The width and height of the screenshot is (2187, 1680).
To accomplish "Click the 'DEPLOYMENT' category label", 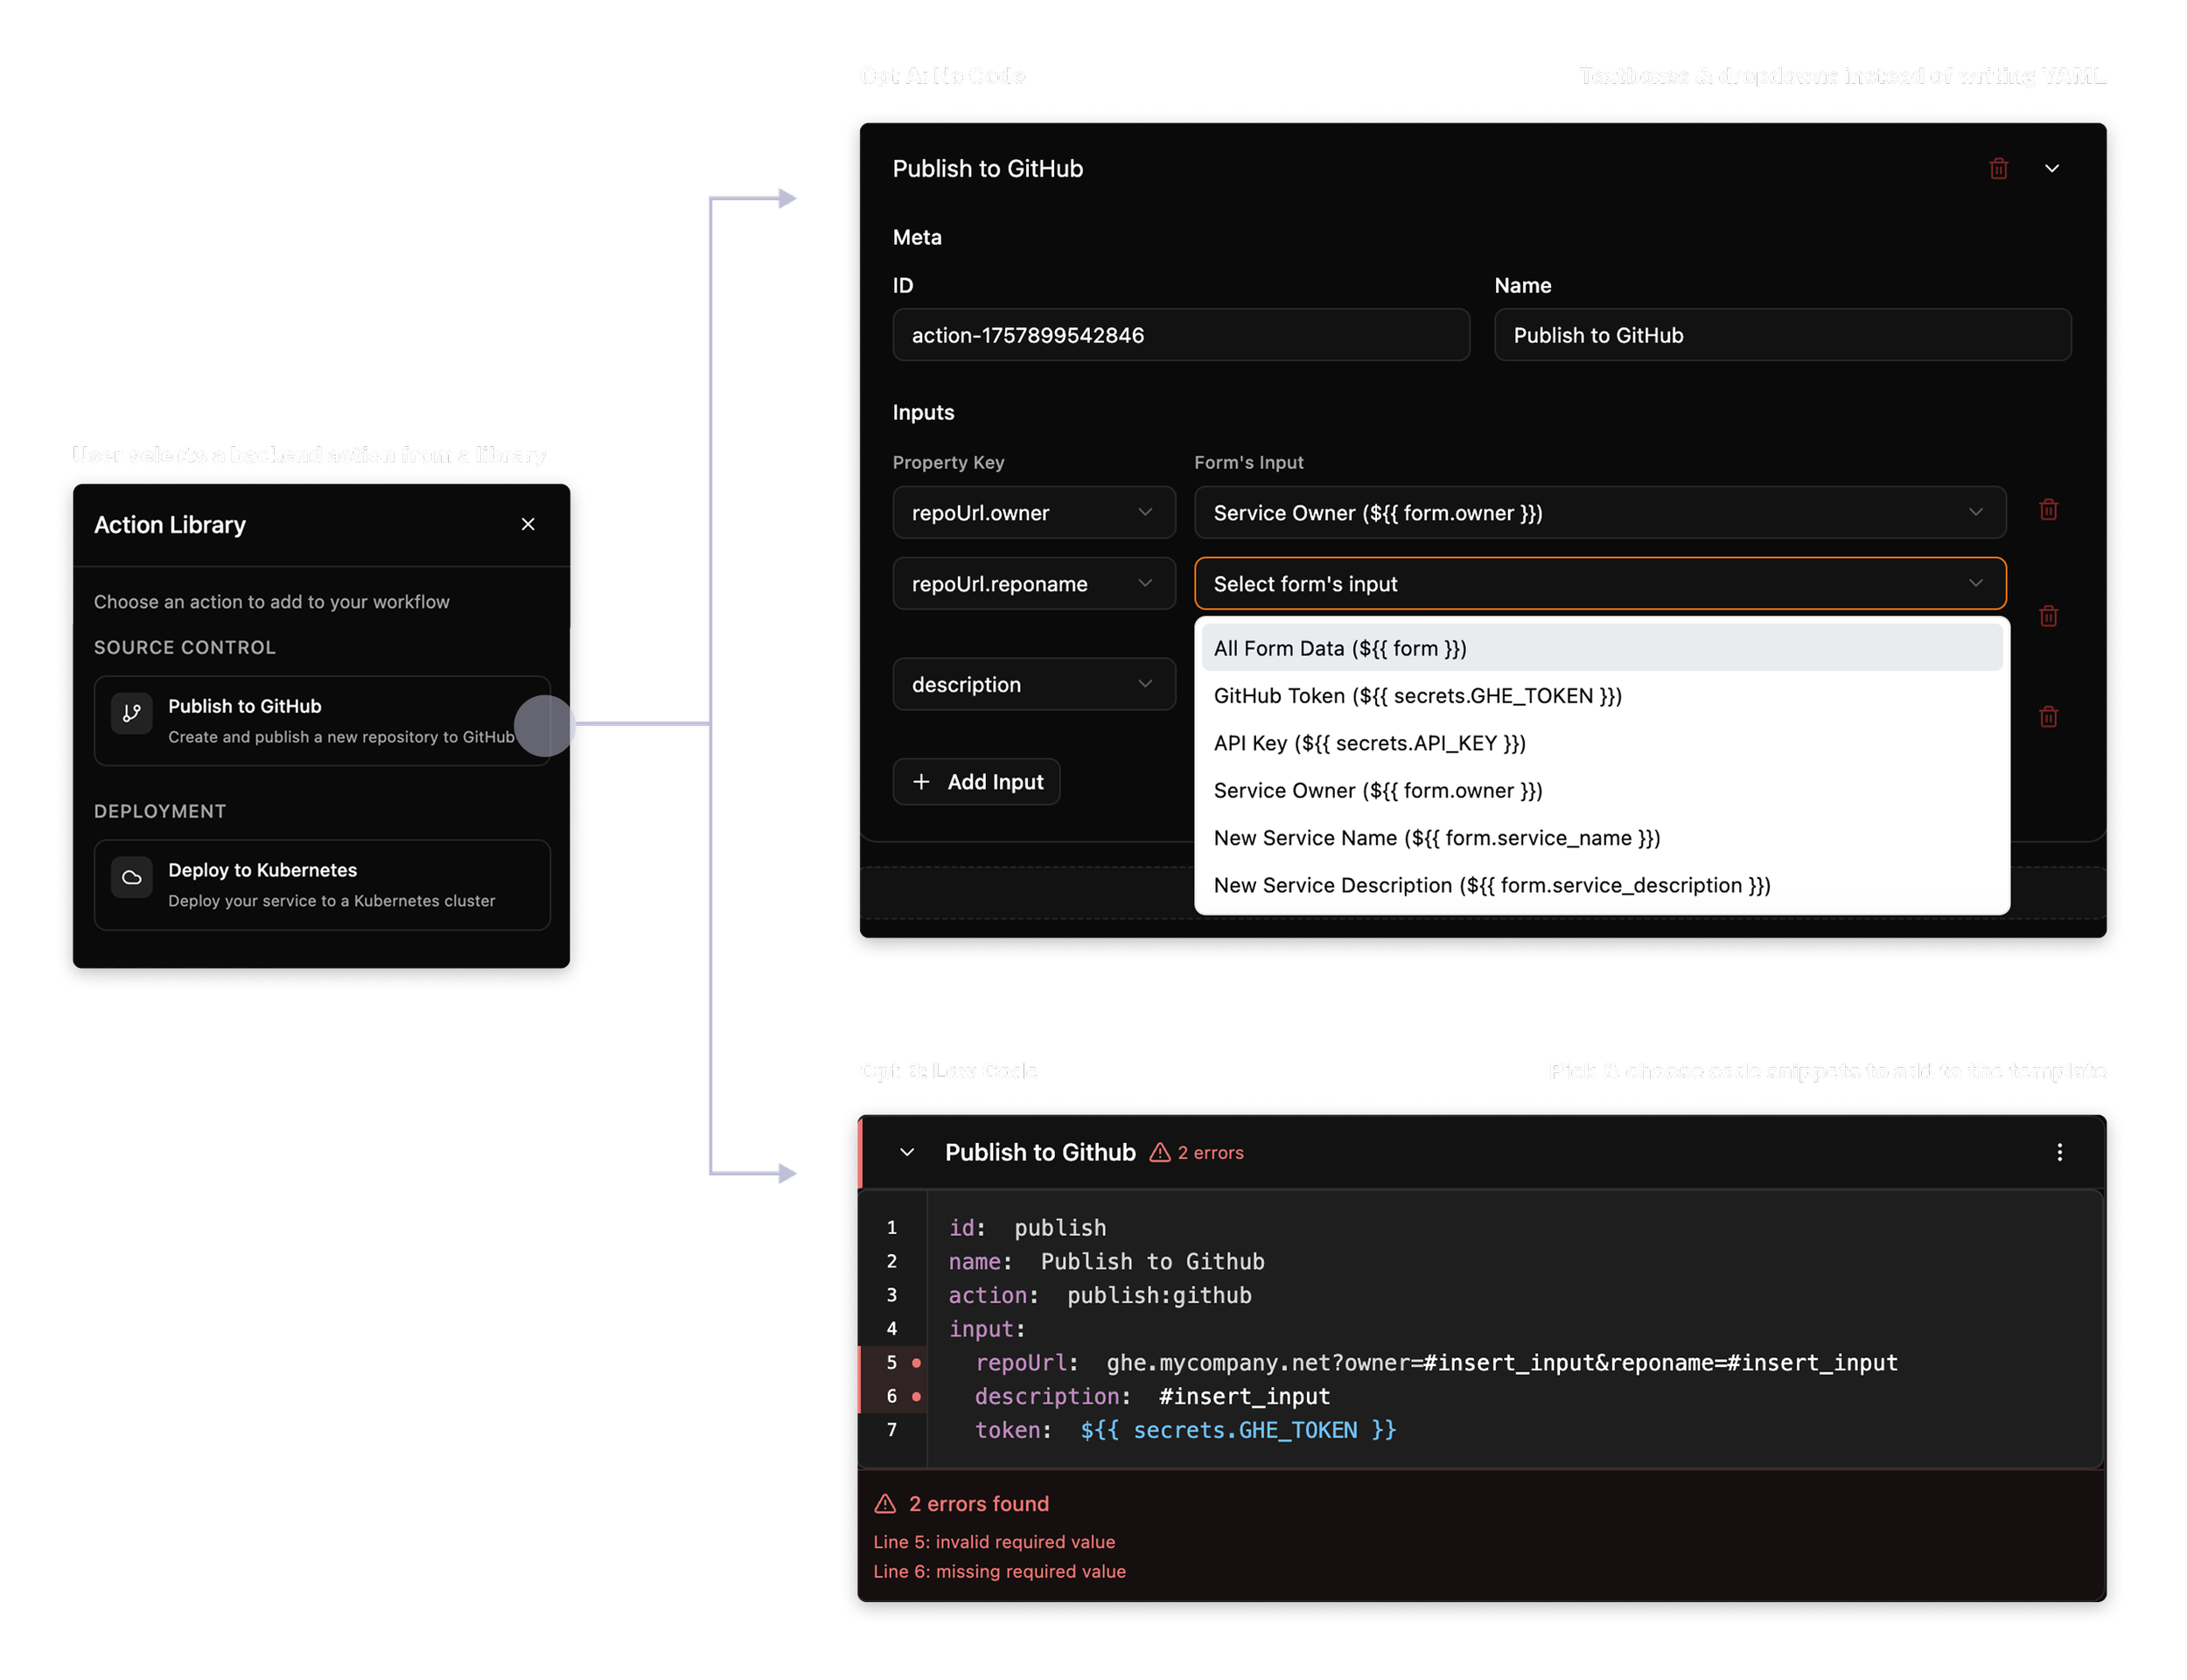I will [160, 811].
